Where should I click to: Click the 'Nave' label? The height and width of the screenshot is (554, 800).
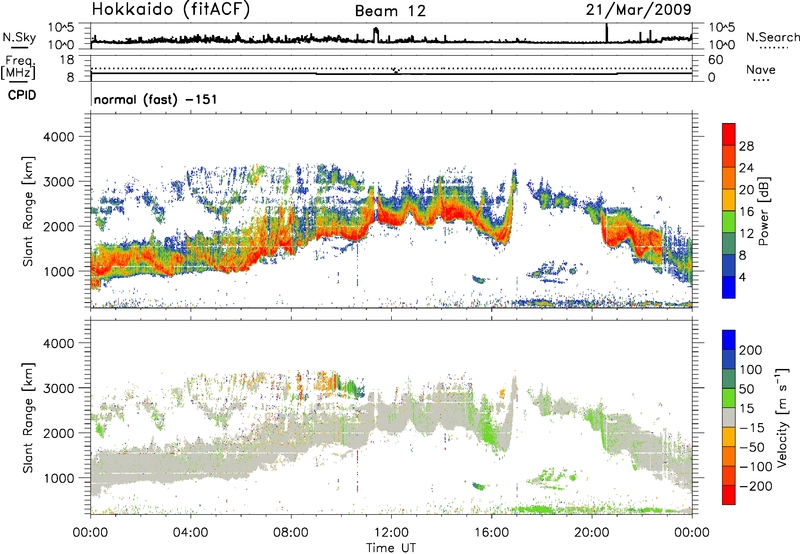coord(761,69)
